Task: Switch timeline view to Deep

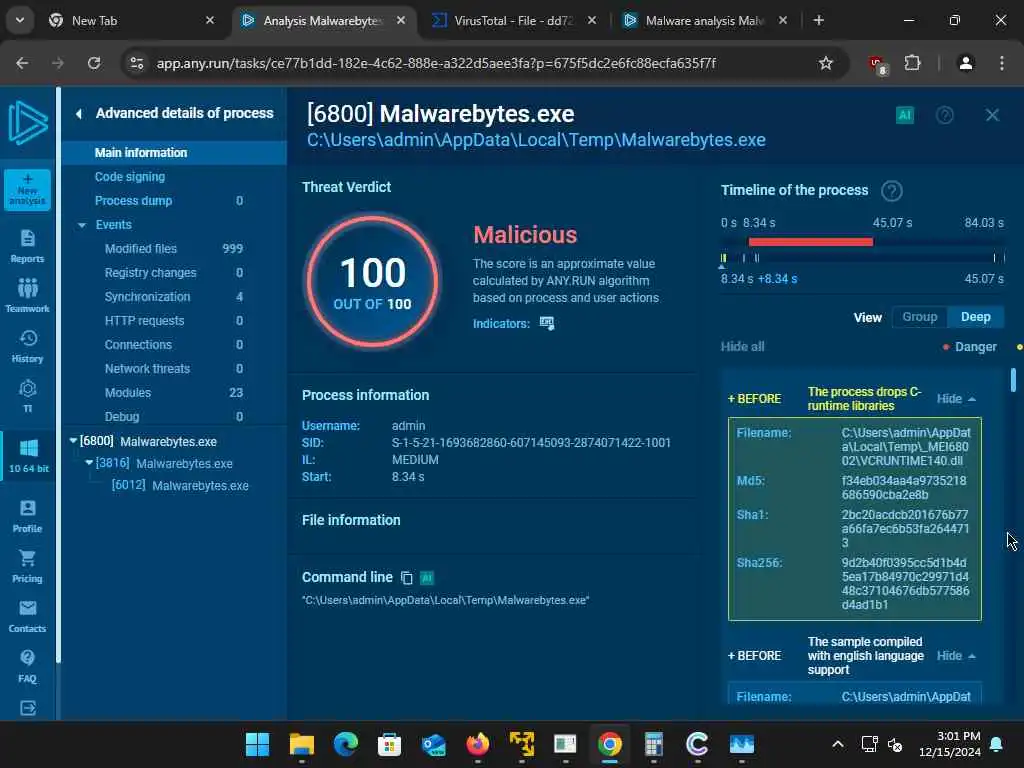Action: point(976,317)
